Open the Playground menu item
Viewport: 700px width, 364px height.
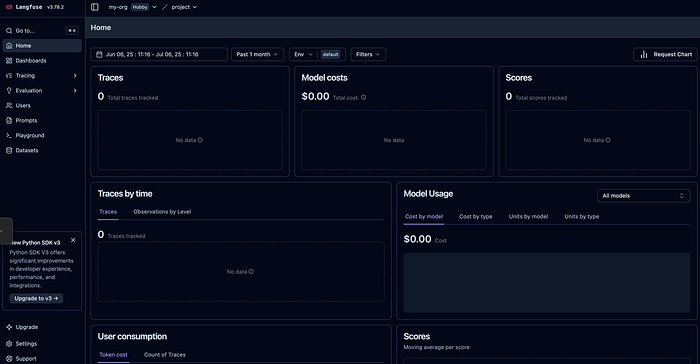(x=42, y=135)
